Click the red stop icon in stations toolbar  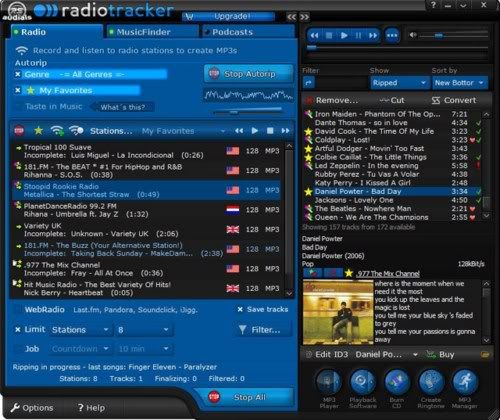click(x=19, y=131)
